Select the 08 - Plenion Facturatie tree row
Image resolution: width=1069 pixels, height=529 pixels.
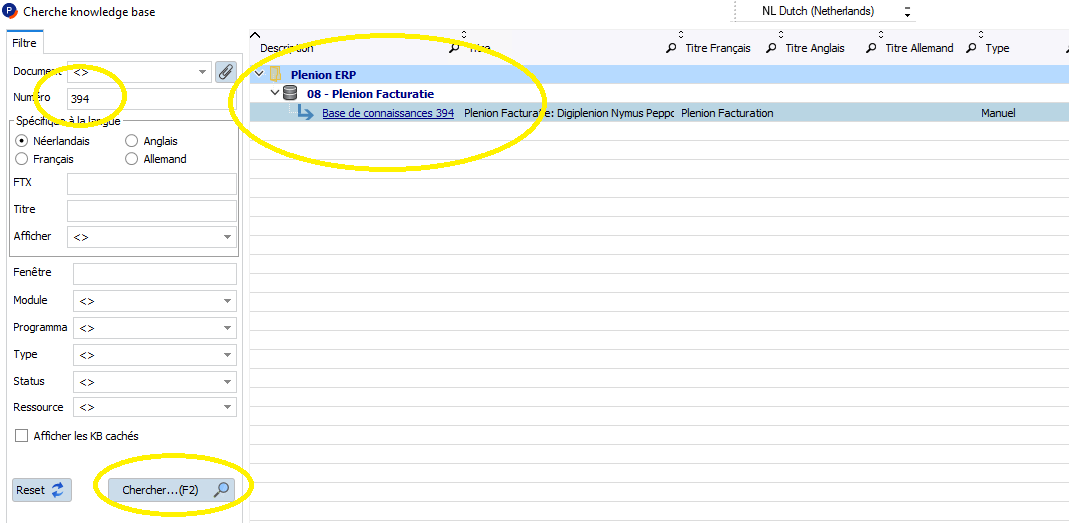(659, 93)
